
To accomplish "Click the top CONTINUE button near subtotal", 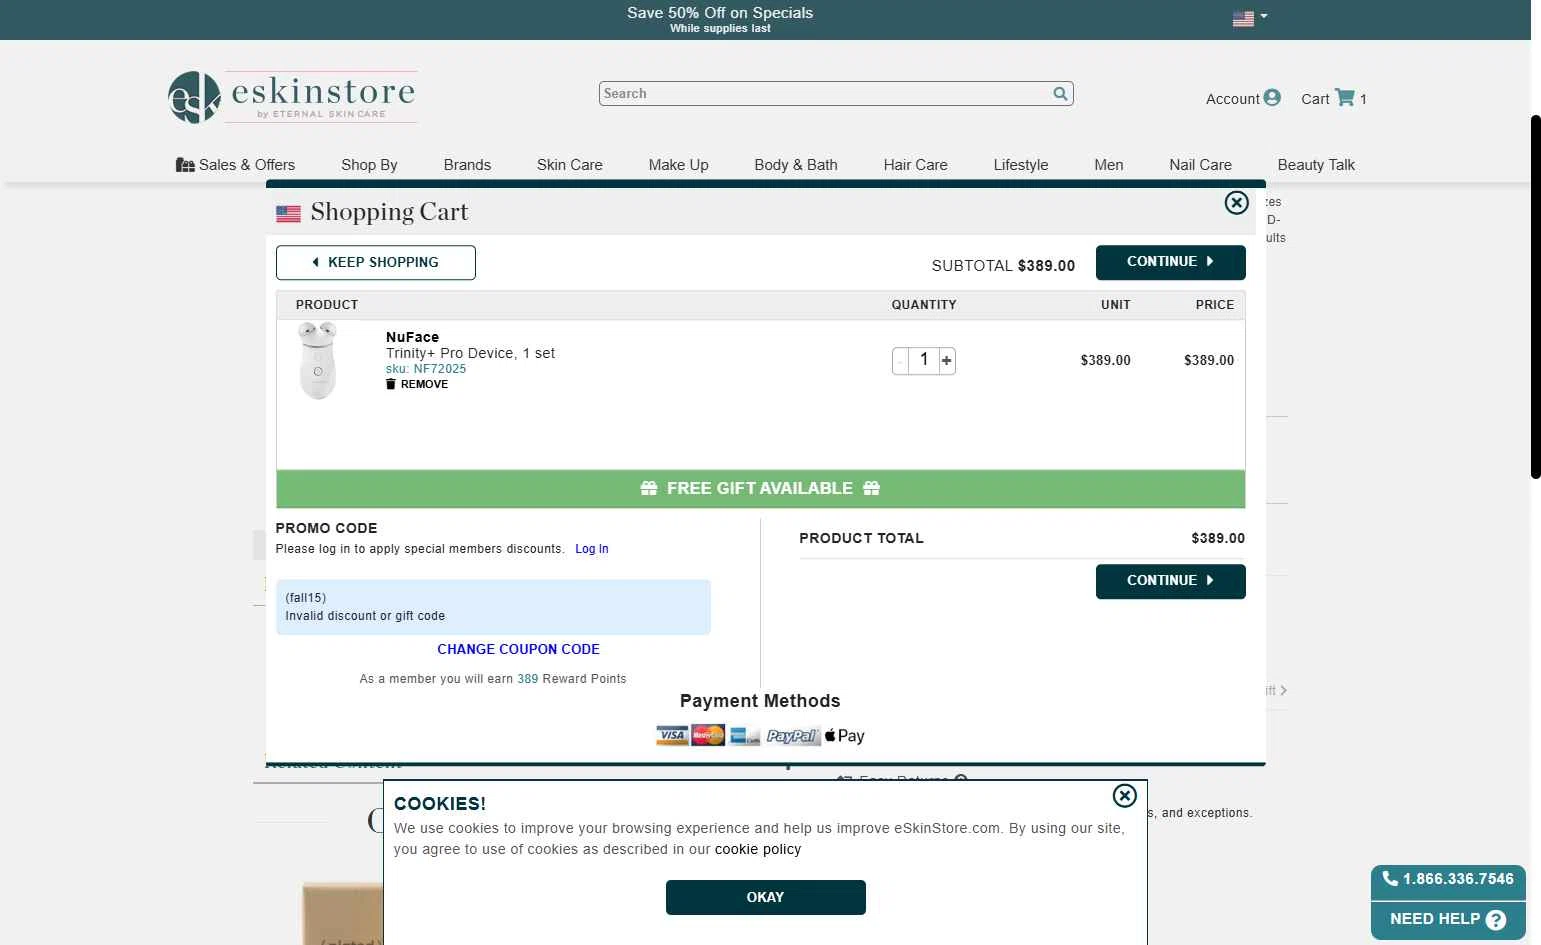I will point(1171,262).
